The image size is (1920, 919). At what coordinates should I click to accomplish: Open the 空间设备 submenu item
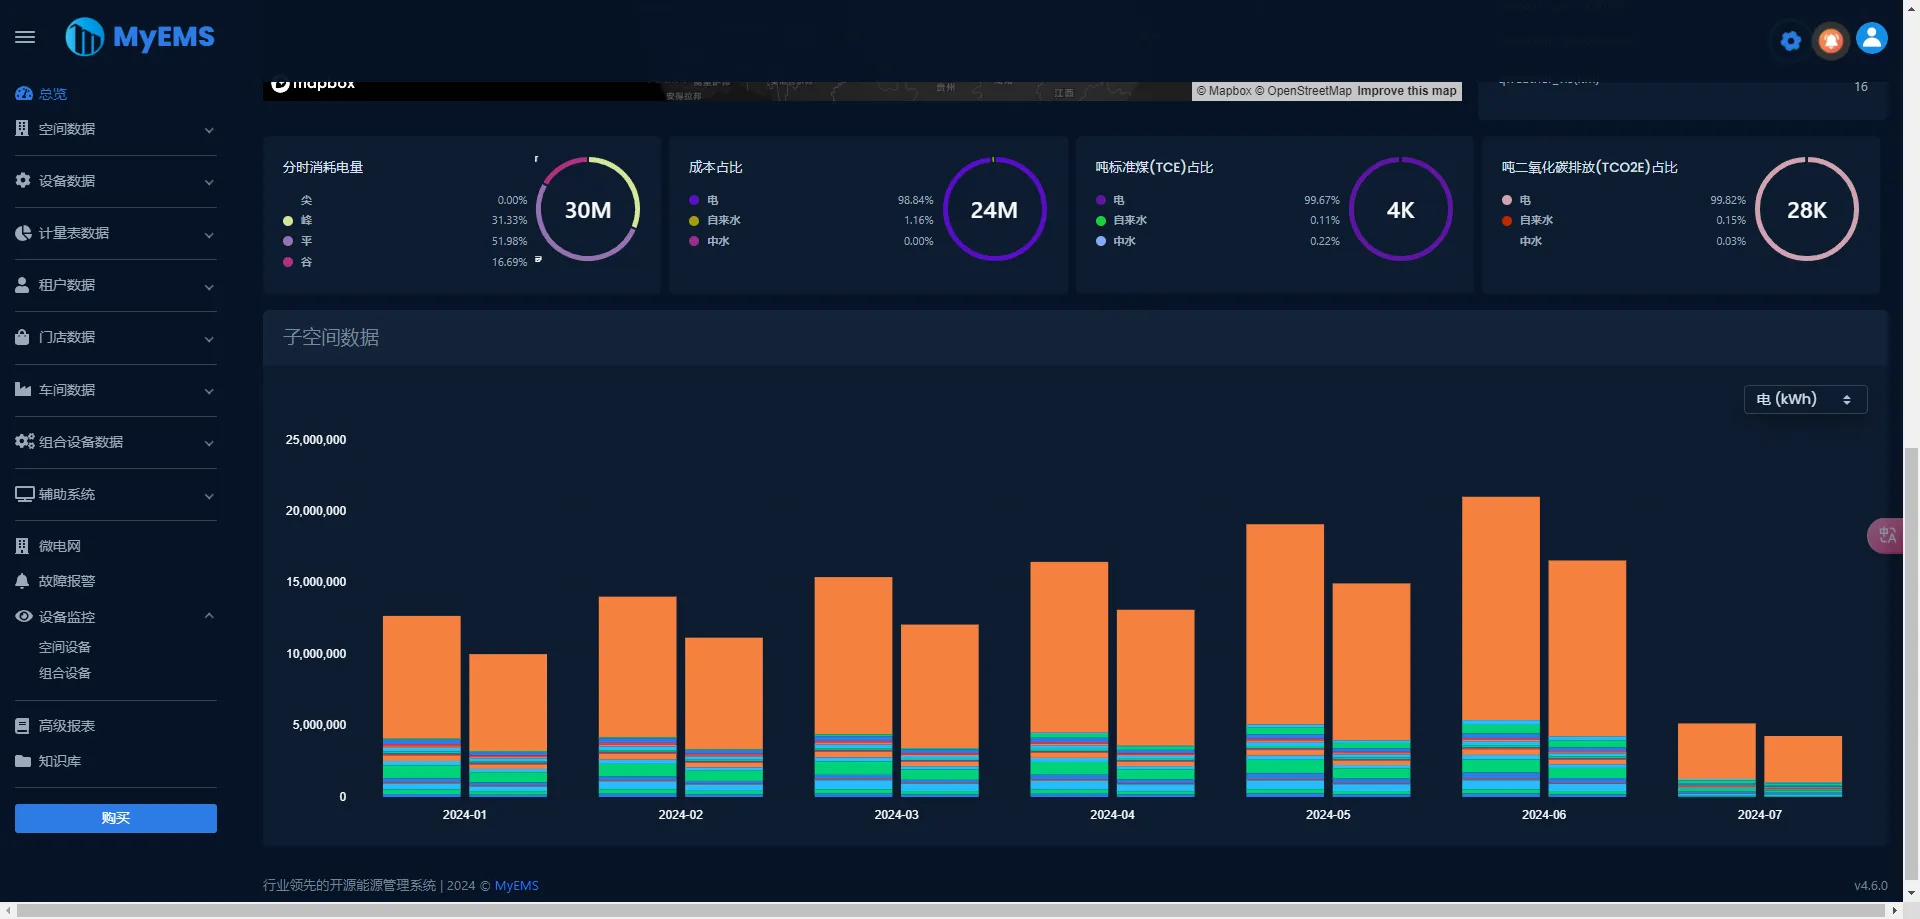65,647
